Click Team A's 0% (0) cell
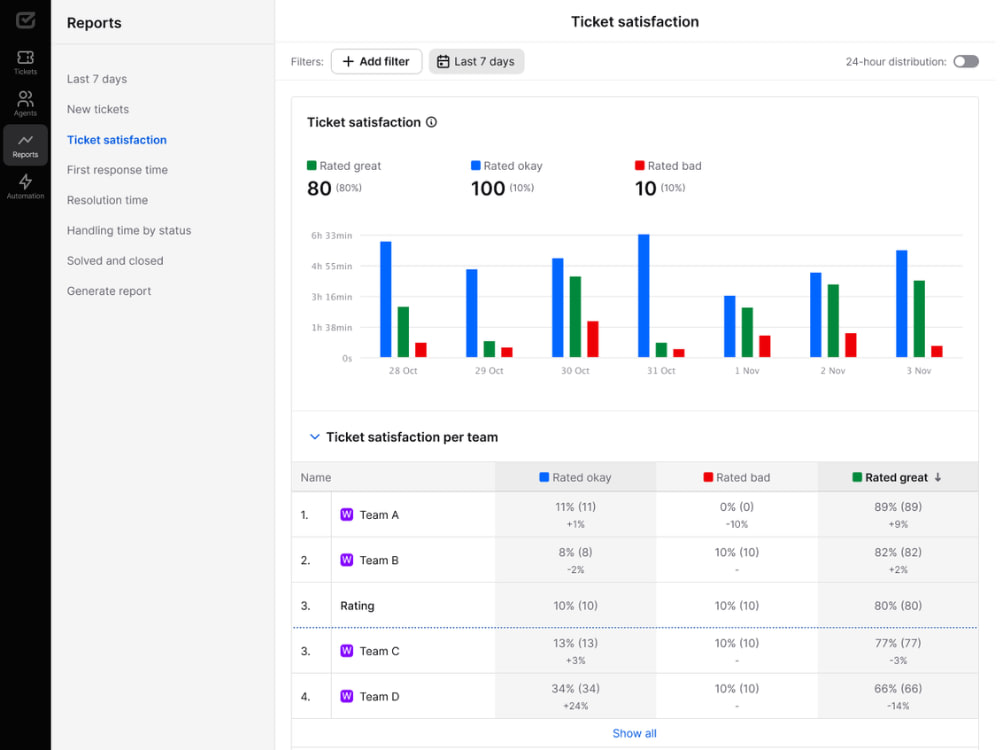 [737, 514]
